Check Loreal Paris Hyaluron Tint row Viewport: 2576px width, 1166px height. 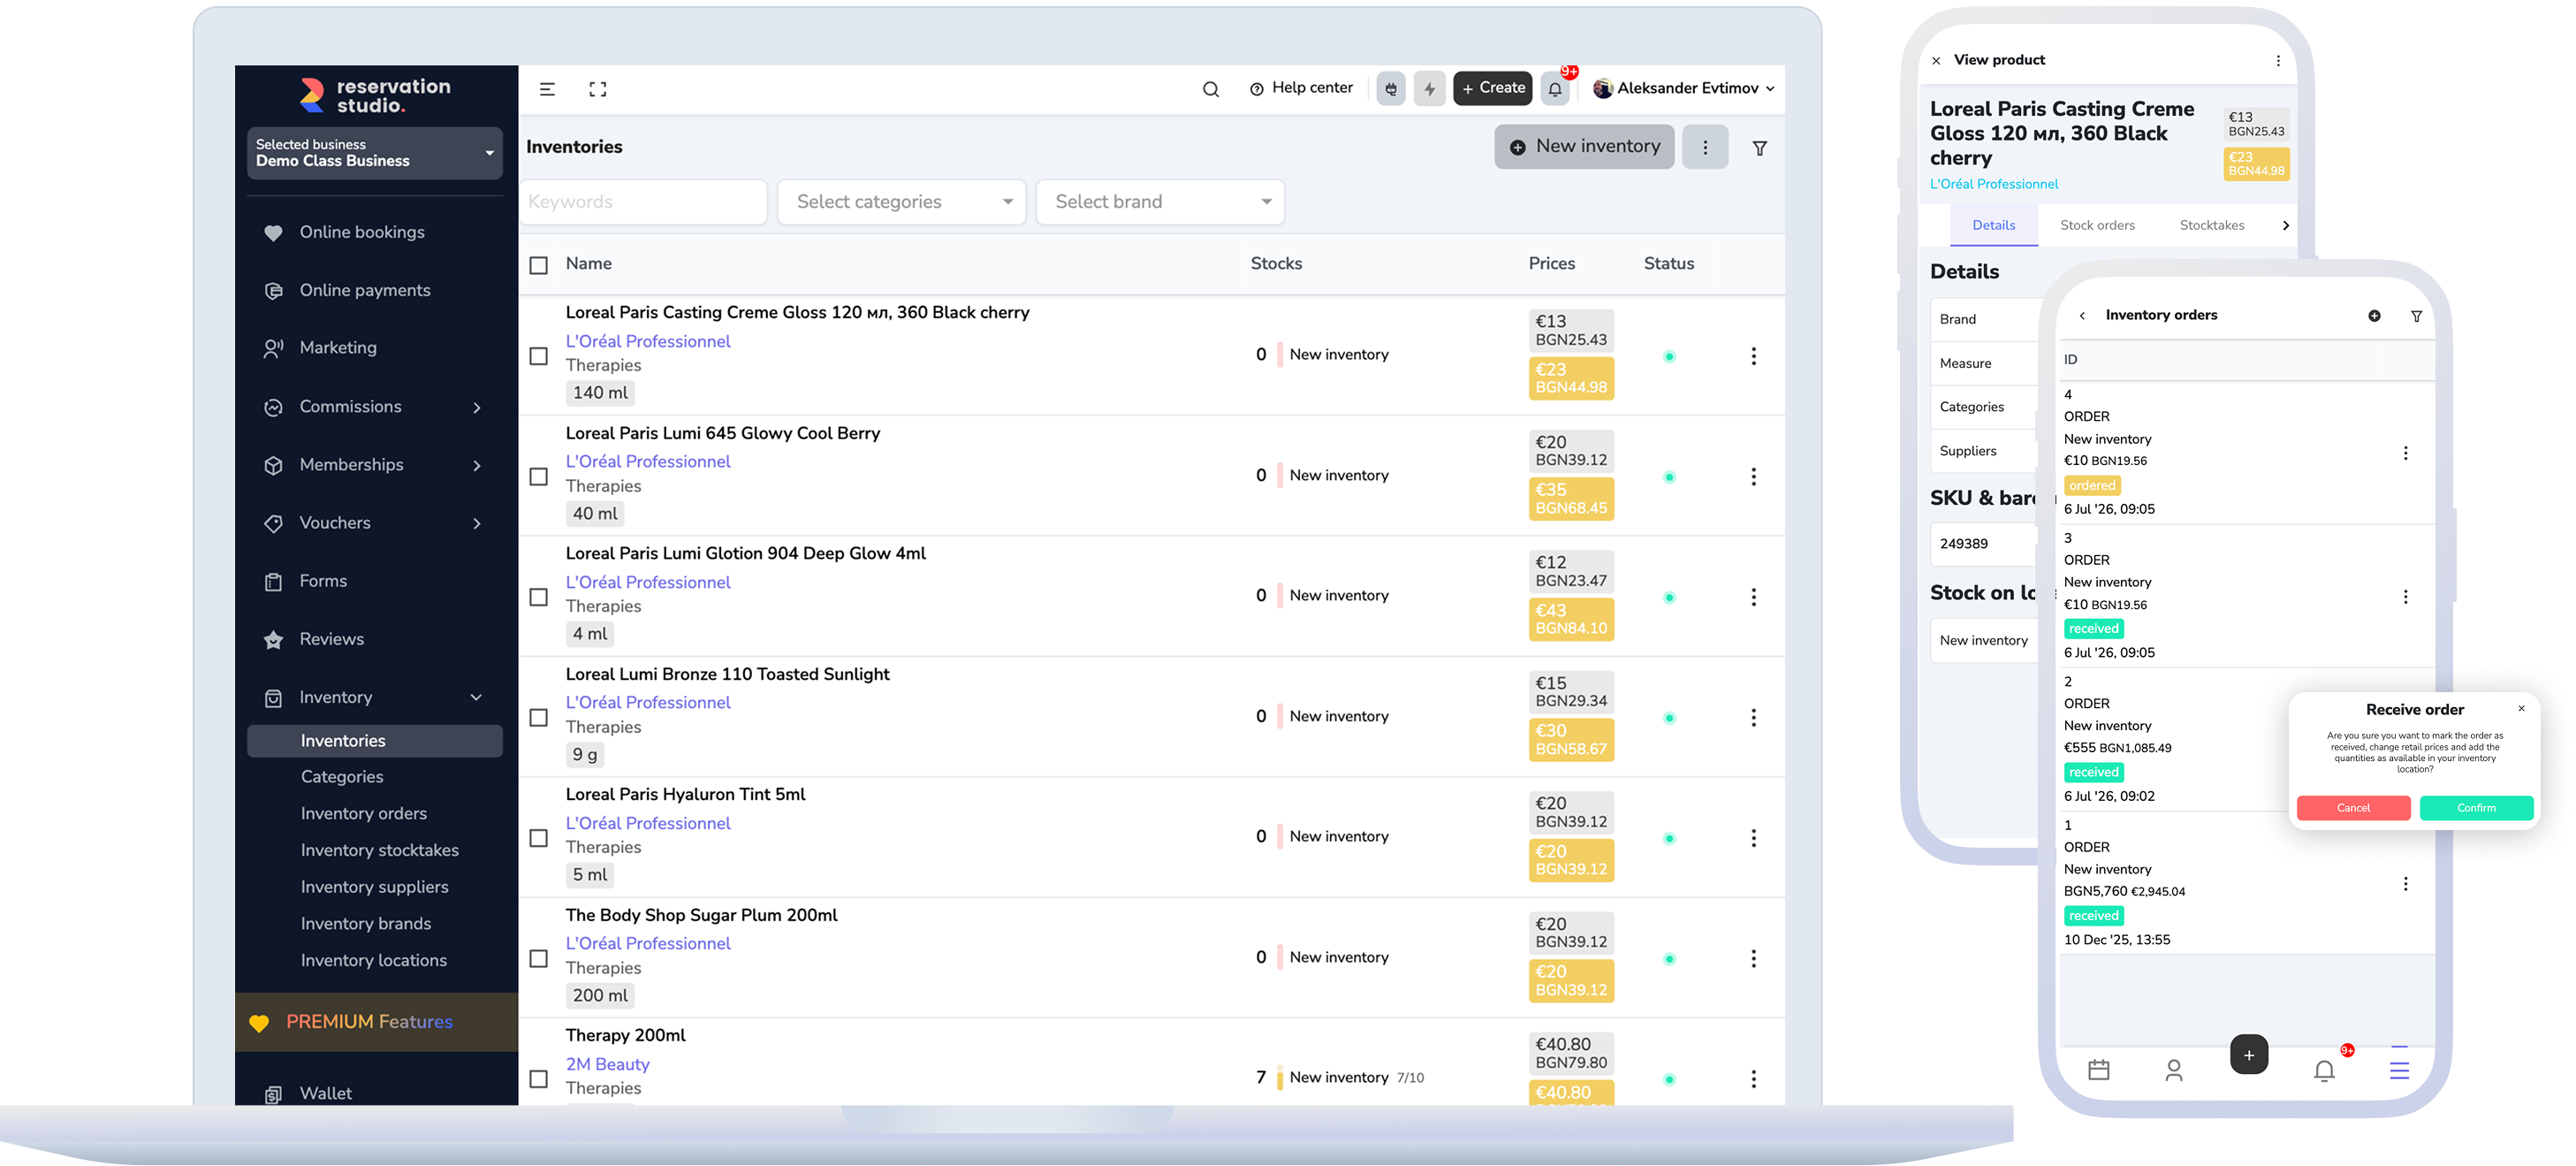(538, 838)
